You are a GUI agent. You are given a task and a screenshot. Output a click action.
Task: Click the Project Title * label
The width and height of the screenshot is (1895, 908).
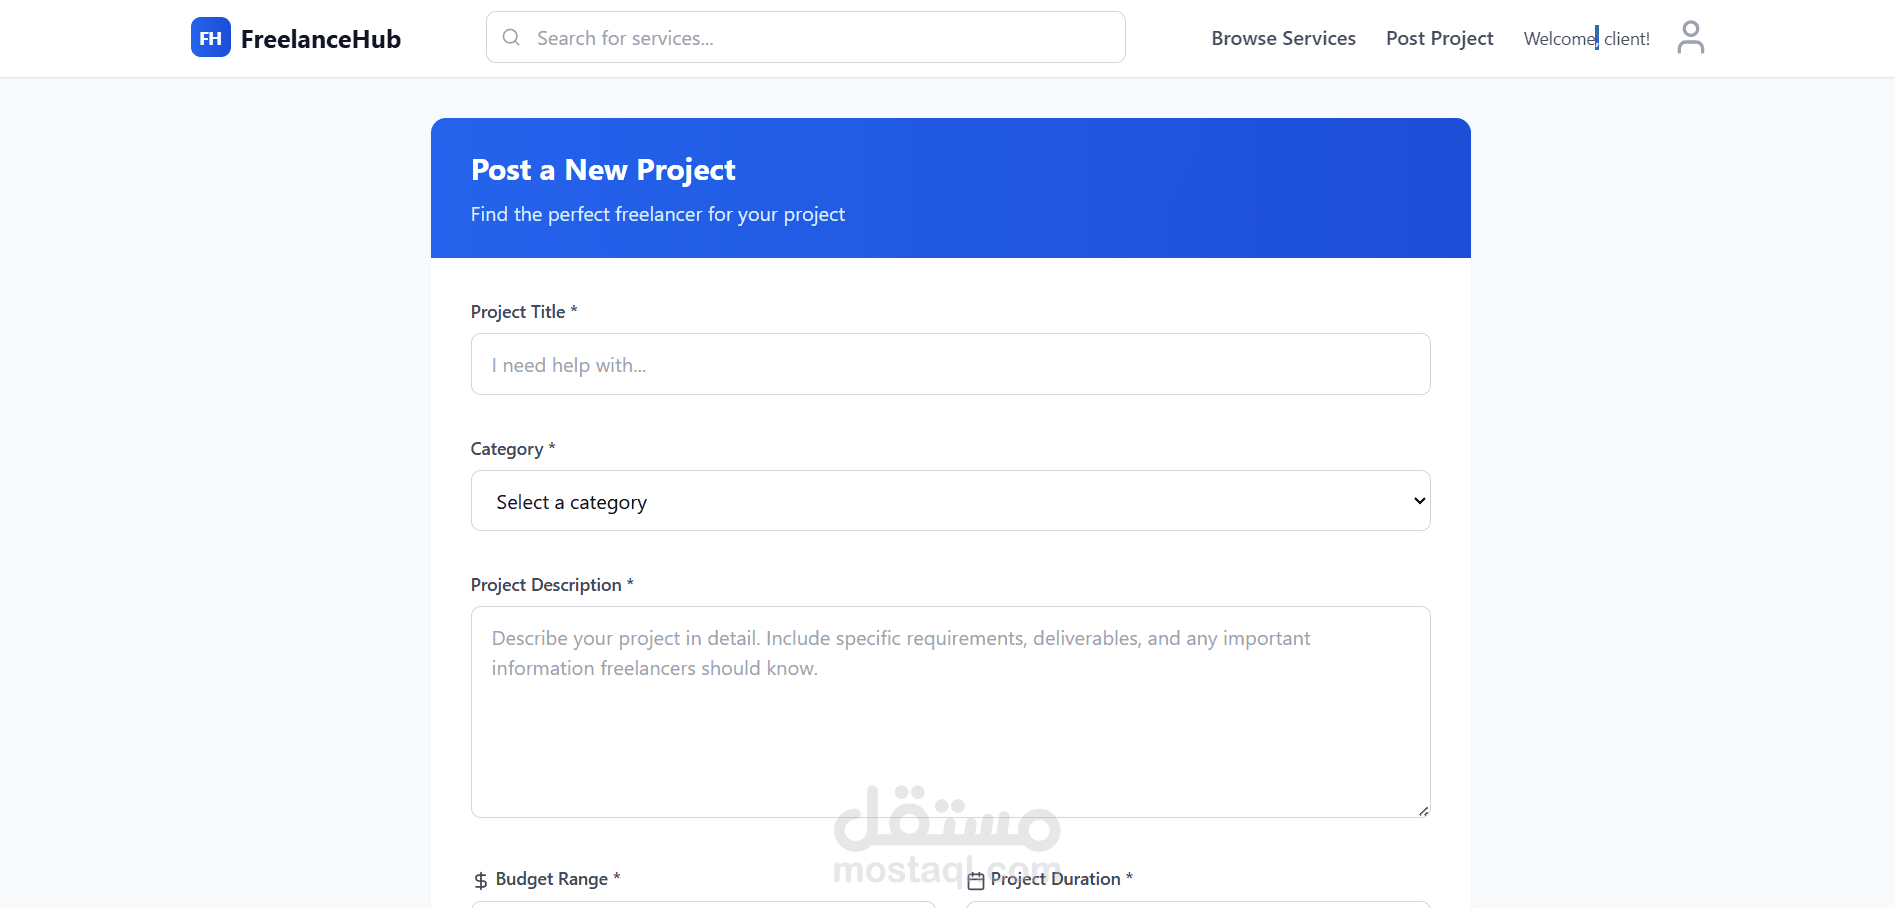524,312
